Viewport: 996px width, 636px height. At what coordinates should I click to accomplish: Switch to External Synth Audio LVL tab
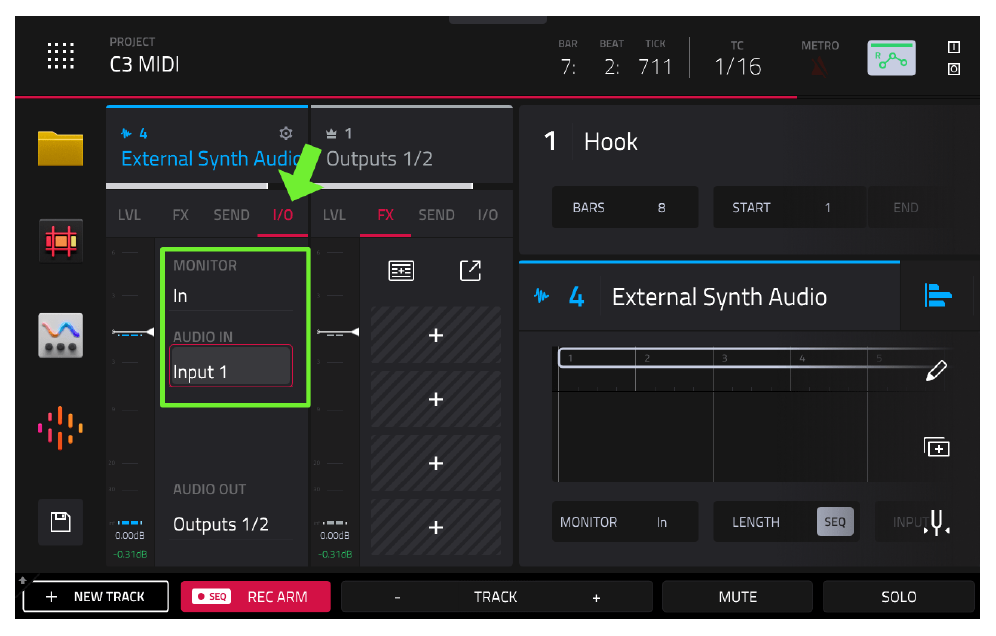[x=129, y=215]
